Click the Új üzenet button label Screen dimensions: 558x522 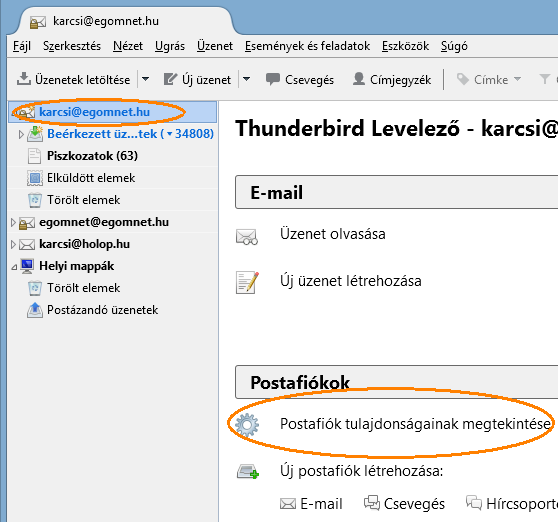[x=206, y=79]
